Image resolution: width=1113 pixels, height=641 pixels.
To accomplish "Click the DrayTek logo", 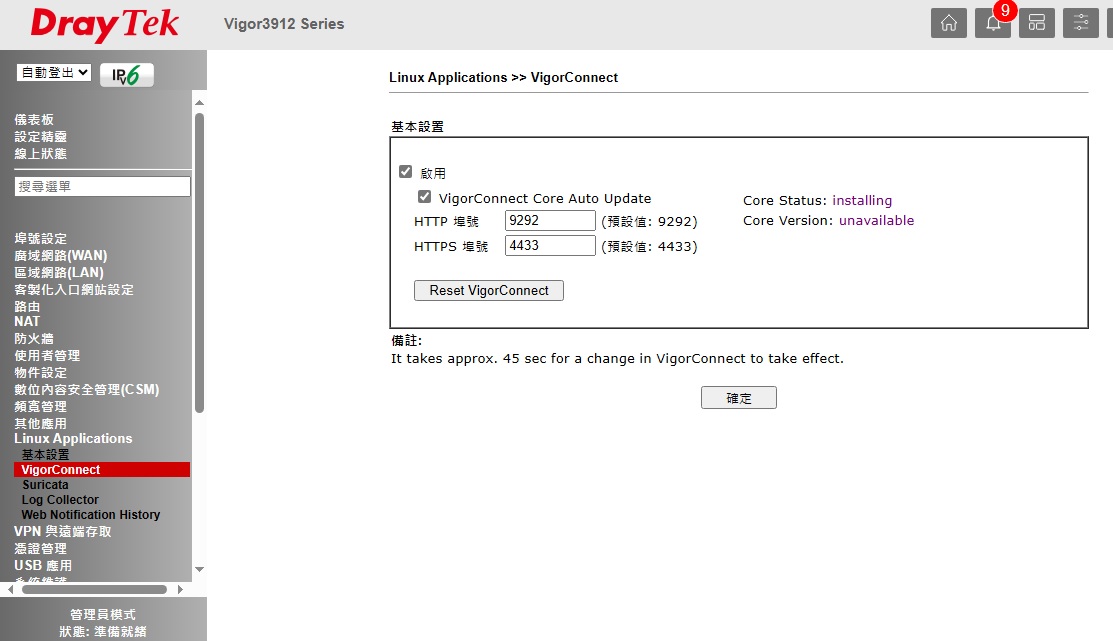I will [105, 25].
